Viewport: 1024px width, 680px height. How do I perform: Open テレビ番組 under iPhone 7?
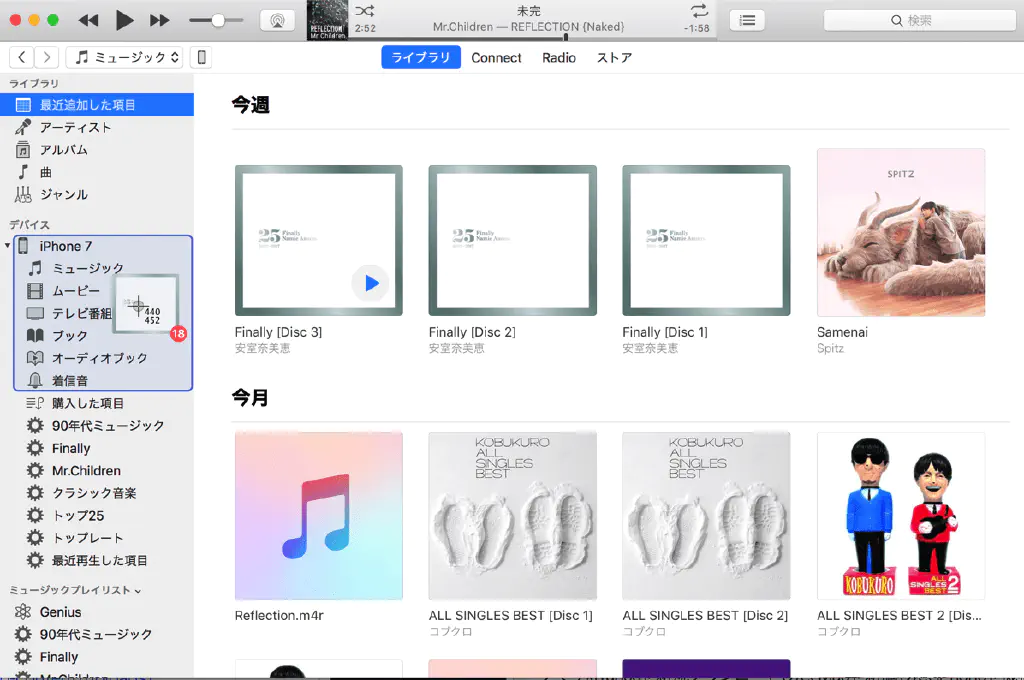pos(103,314)
